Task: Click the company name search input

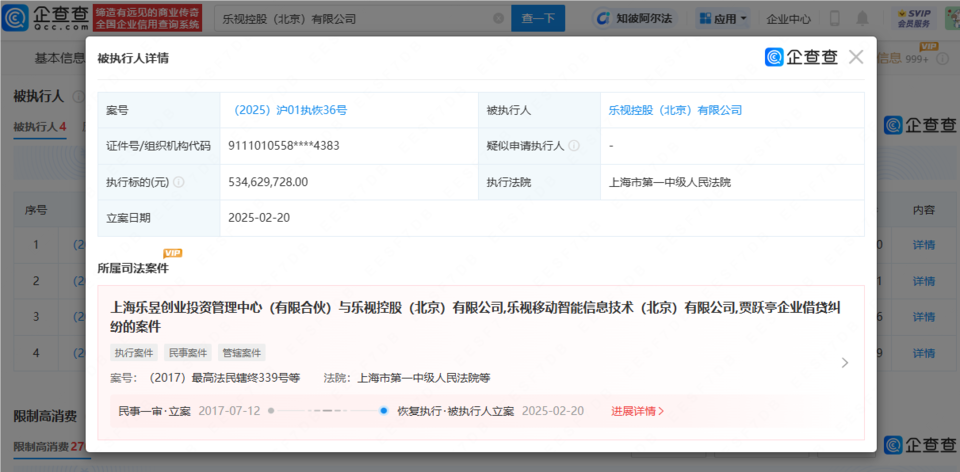Action: [x=357, y=18]
